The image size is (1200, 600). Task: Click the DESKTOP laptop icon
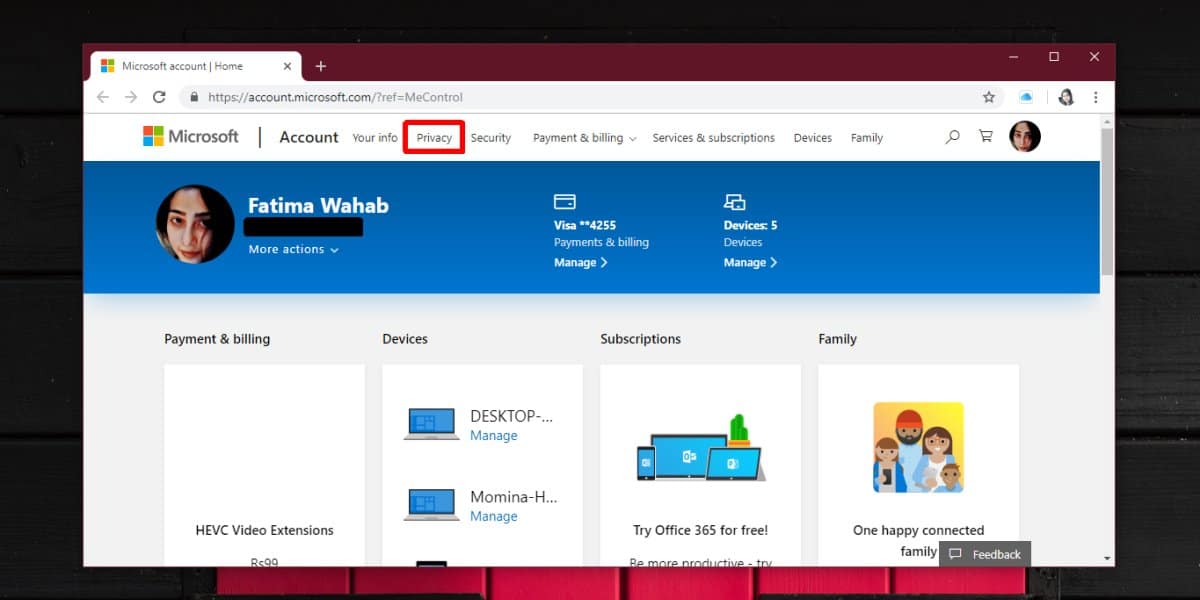point(432,424)
